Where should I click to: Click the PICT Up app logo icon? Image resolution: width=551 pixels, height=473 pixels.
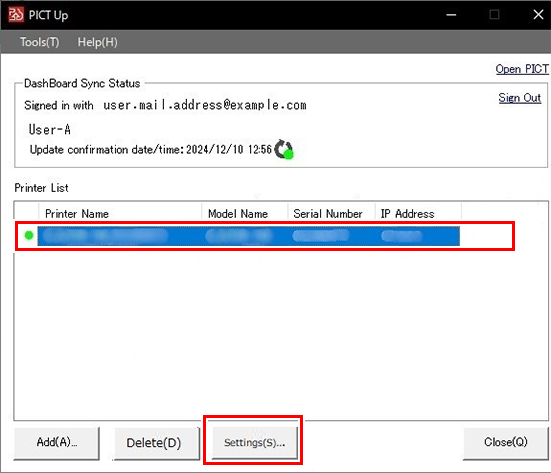click(16, 15)
